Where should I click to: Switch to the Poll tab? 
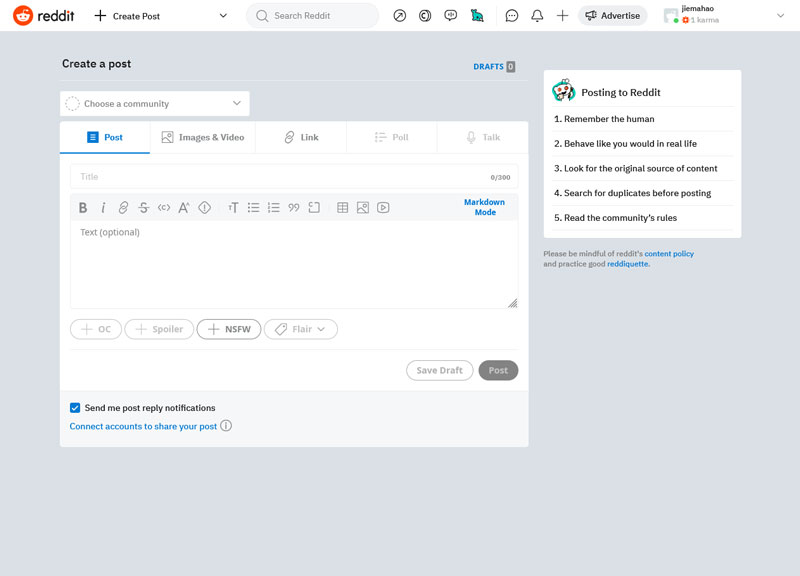(x=391, y=137)
